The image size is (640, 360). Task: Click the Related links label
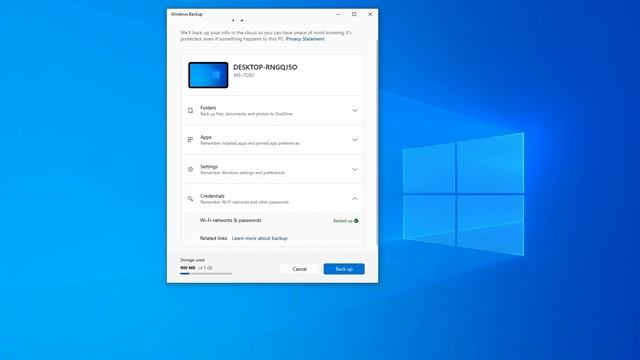213,238
